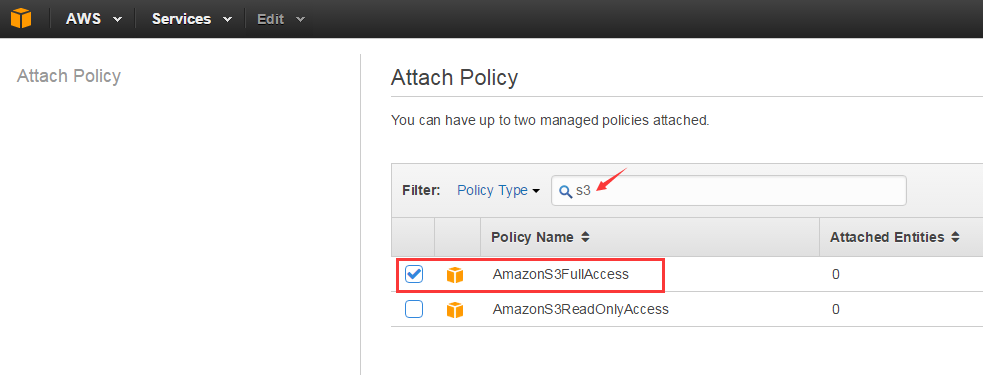Click the orange AWS cube logo
Image resolution: width=983 pixels, height=375 pixels.
(21, 18)
